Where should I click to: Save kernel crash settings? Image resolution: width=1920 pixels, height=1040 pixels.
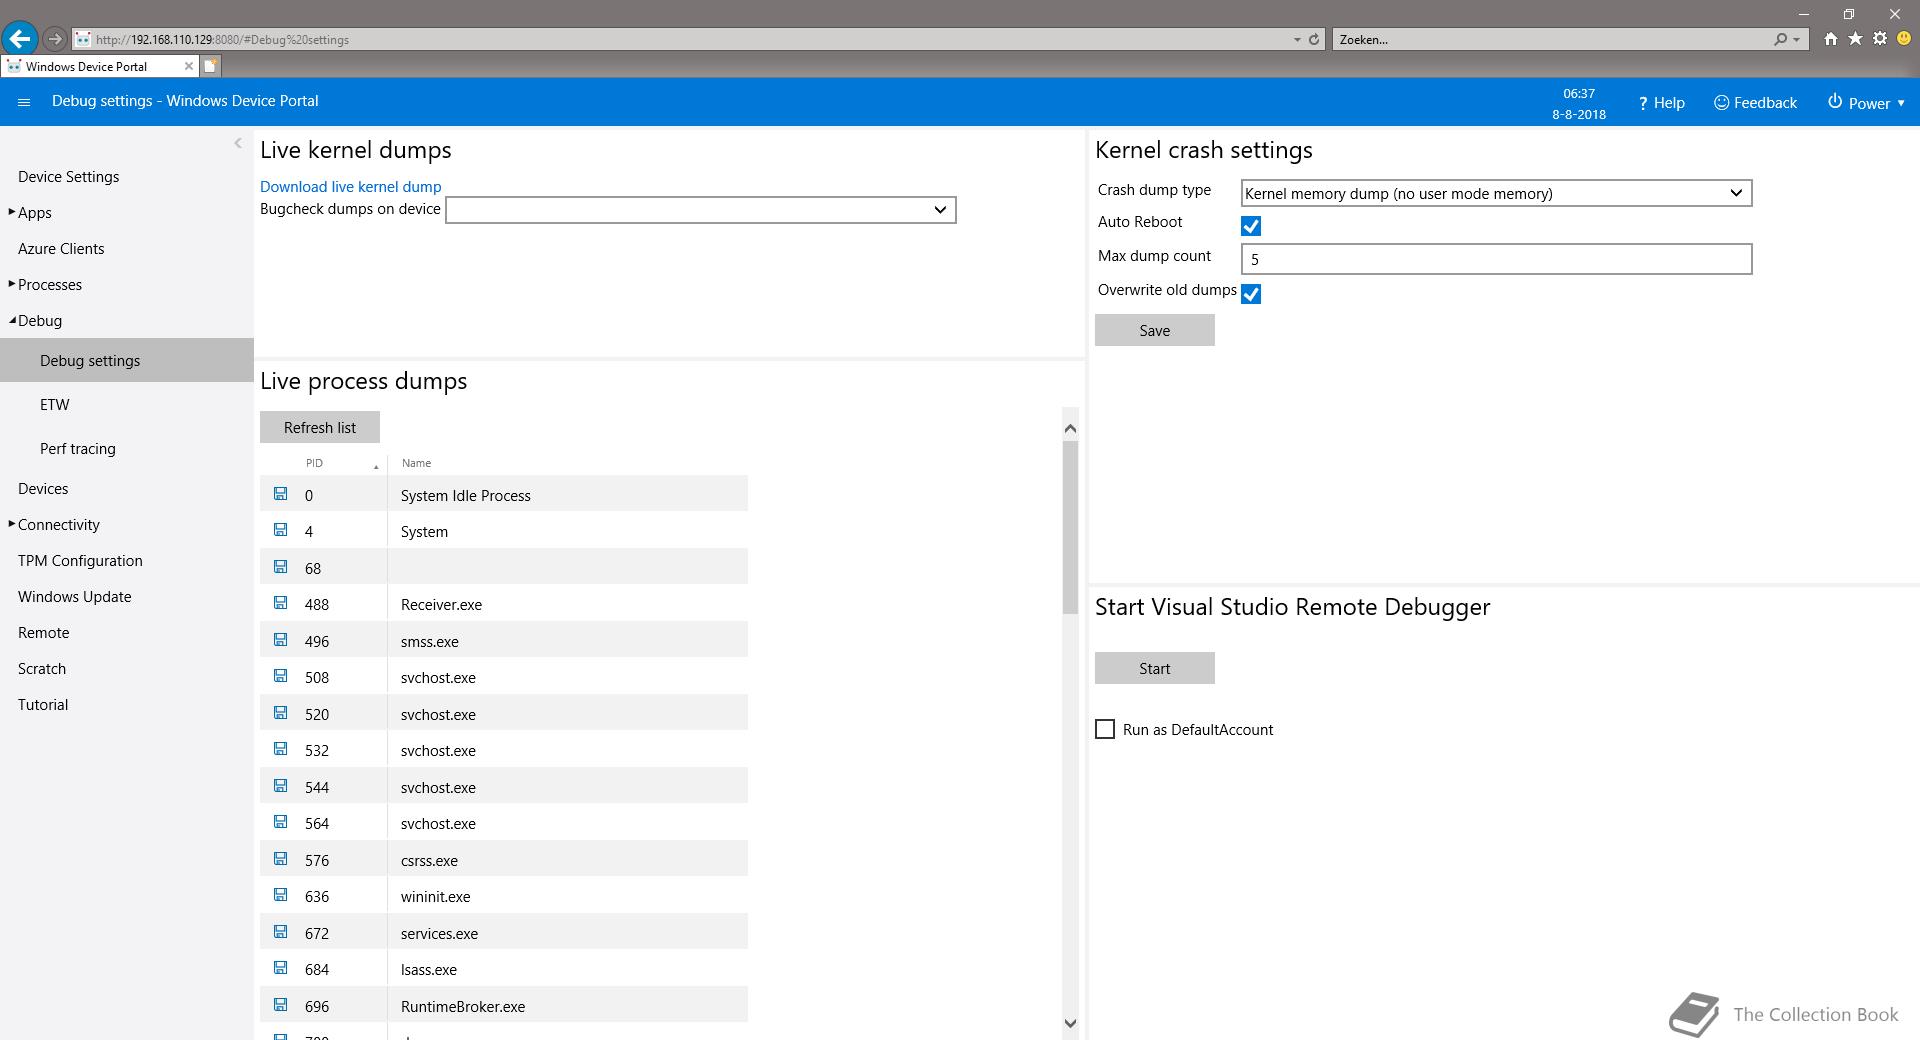click(x=1155, y=330)
